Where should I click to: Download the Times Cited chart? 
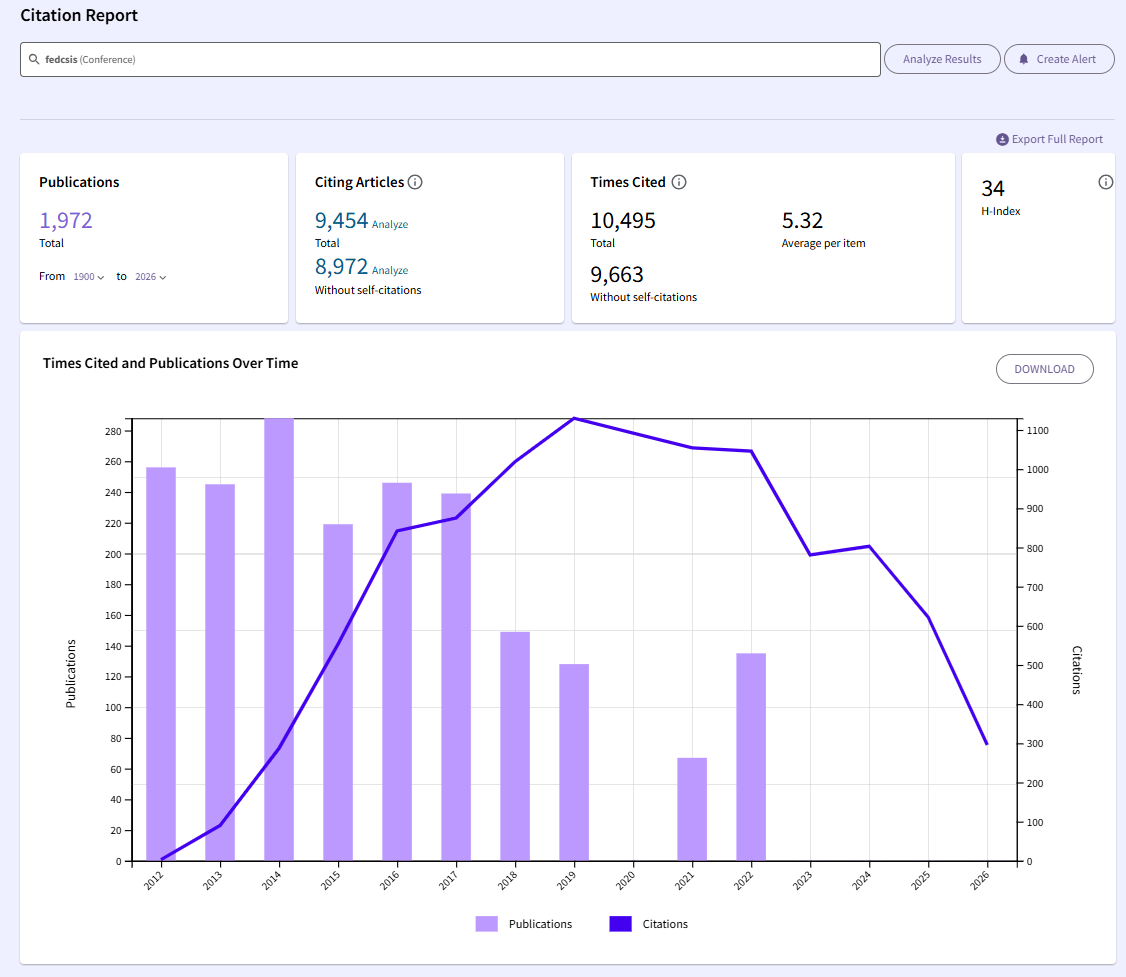click(1044, 369)
